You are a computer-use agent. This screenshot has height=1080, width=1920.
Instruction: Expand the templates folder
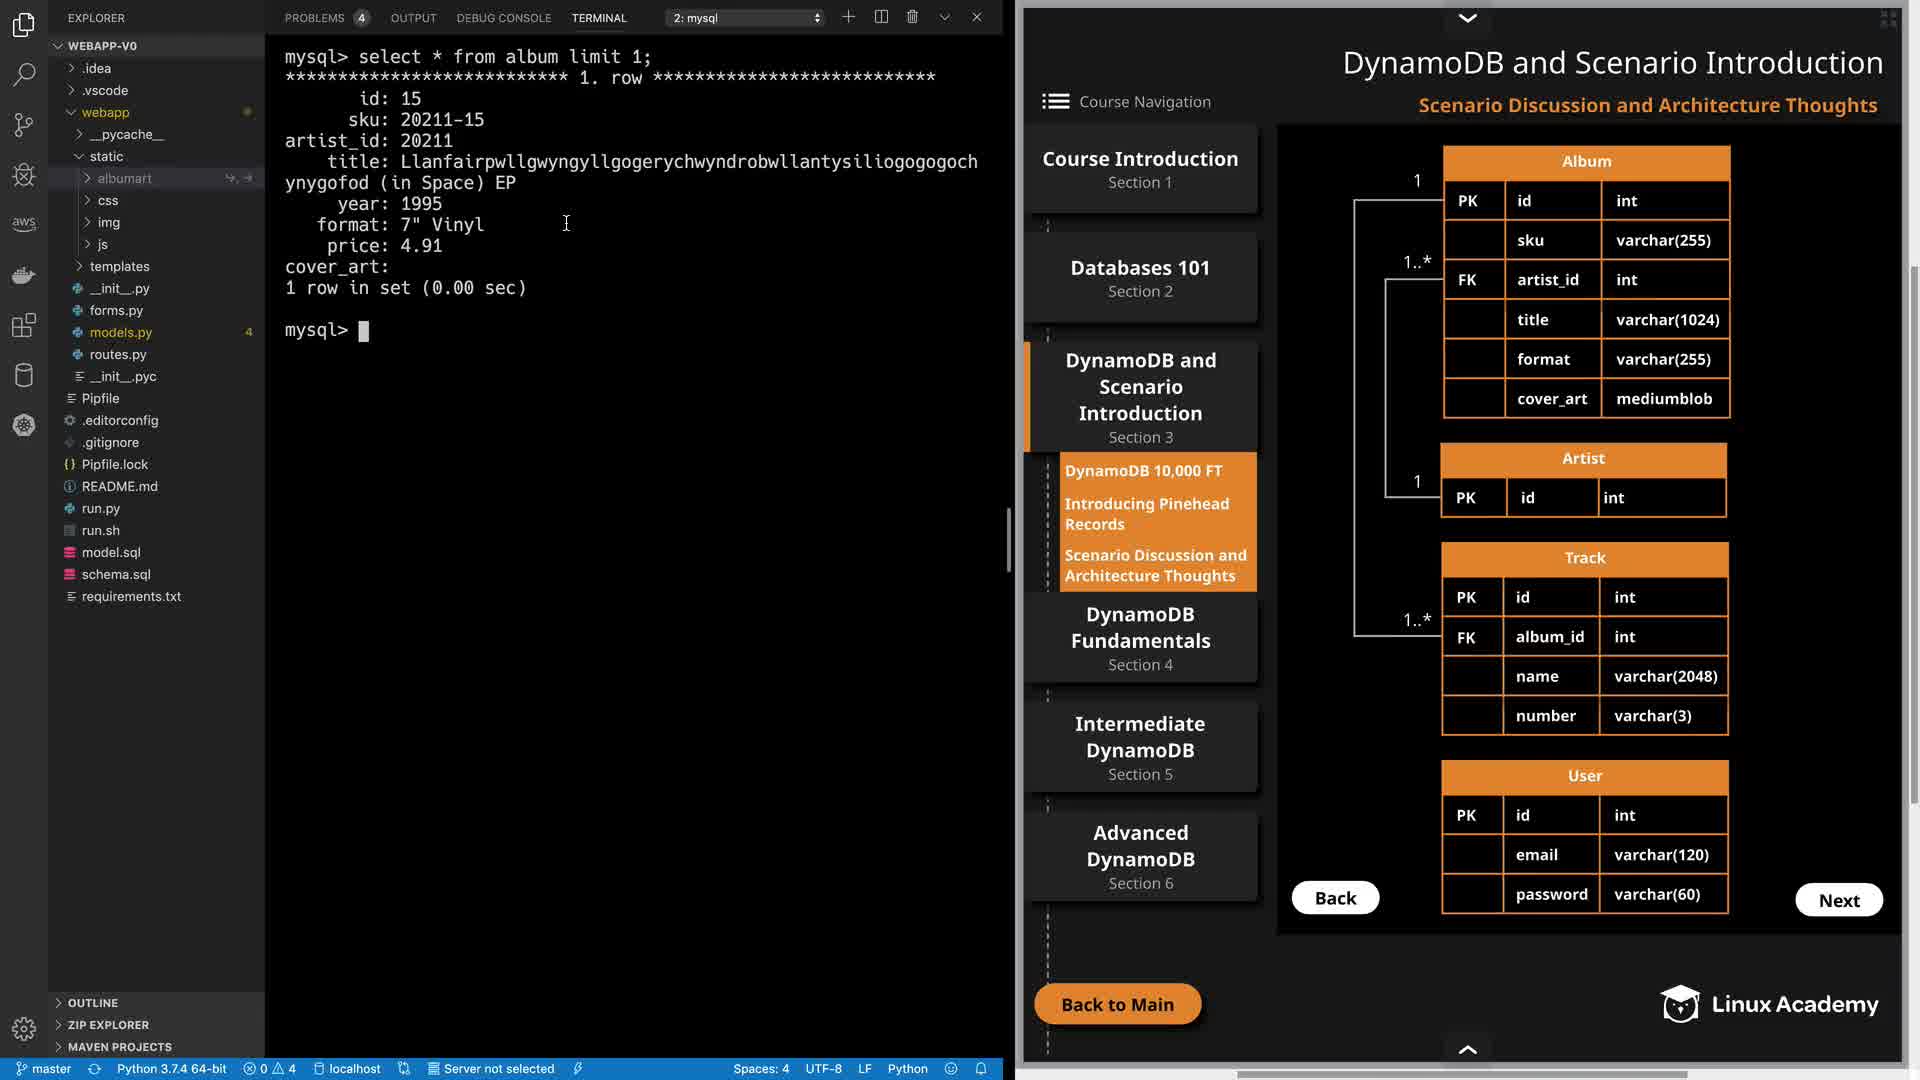click(x=119, y=266)
